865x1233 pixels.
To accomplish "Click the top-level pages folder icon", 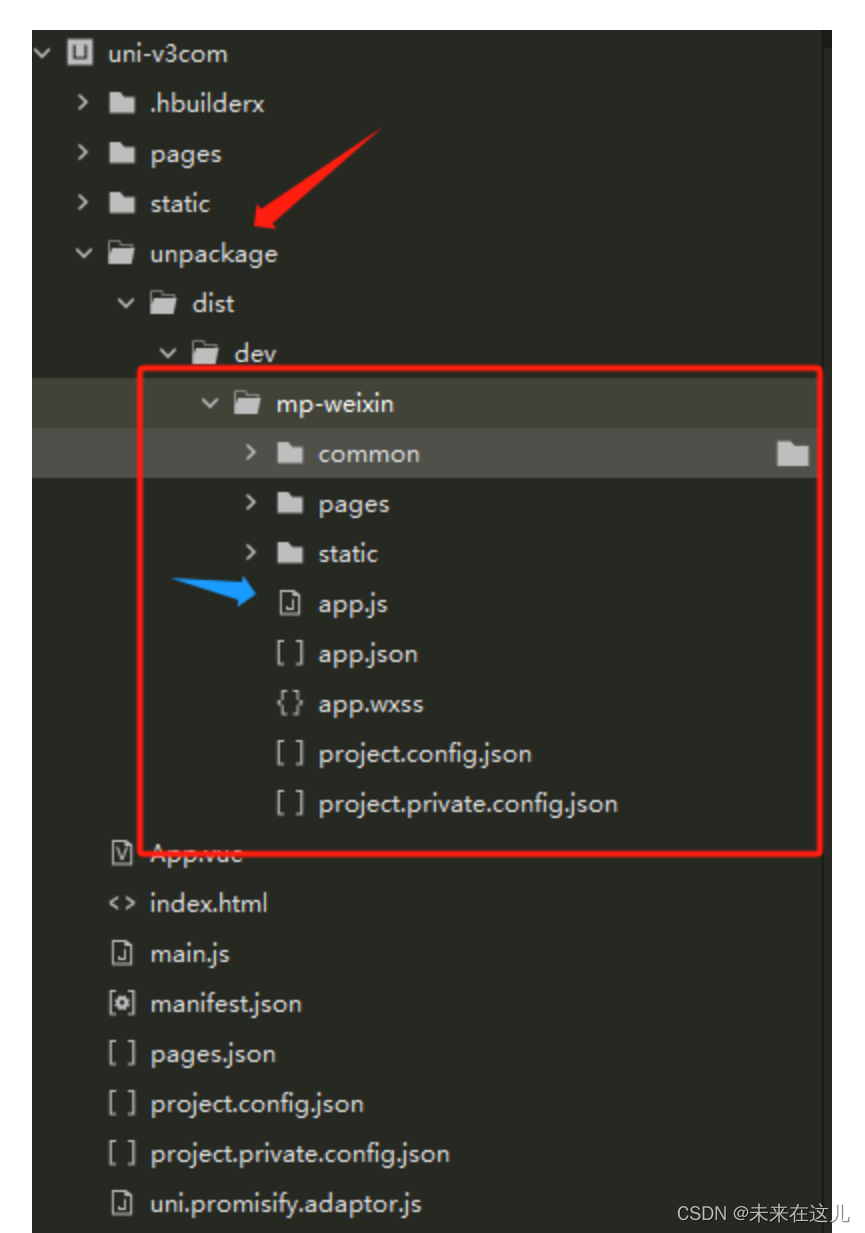I will pyautogui.click(x=122, y=153).
